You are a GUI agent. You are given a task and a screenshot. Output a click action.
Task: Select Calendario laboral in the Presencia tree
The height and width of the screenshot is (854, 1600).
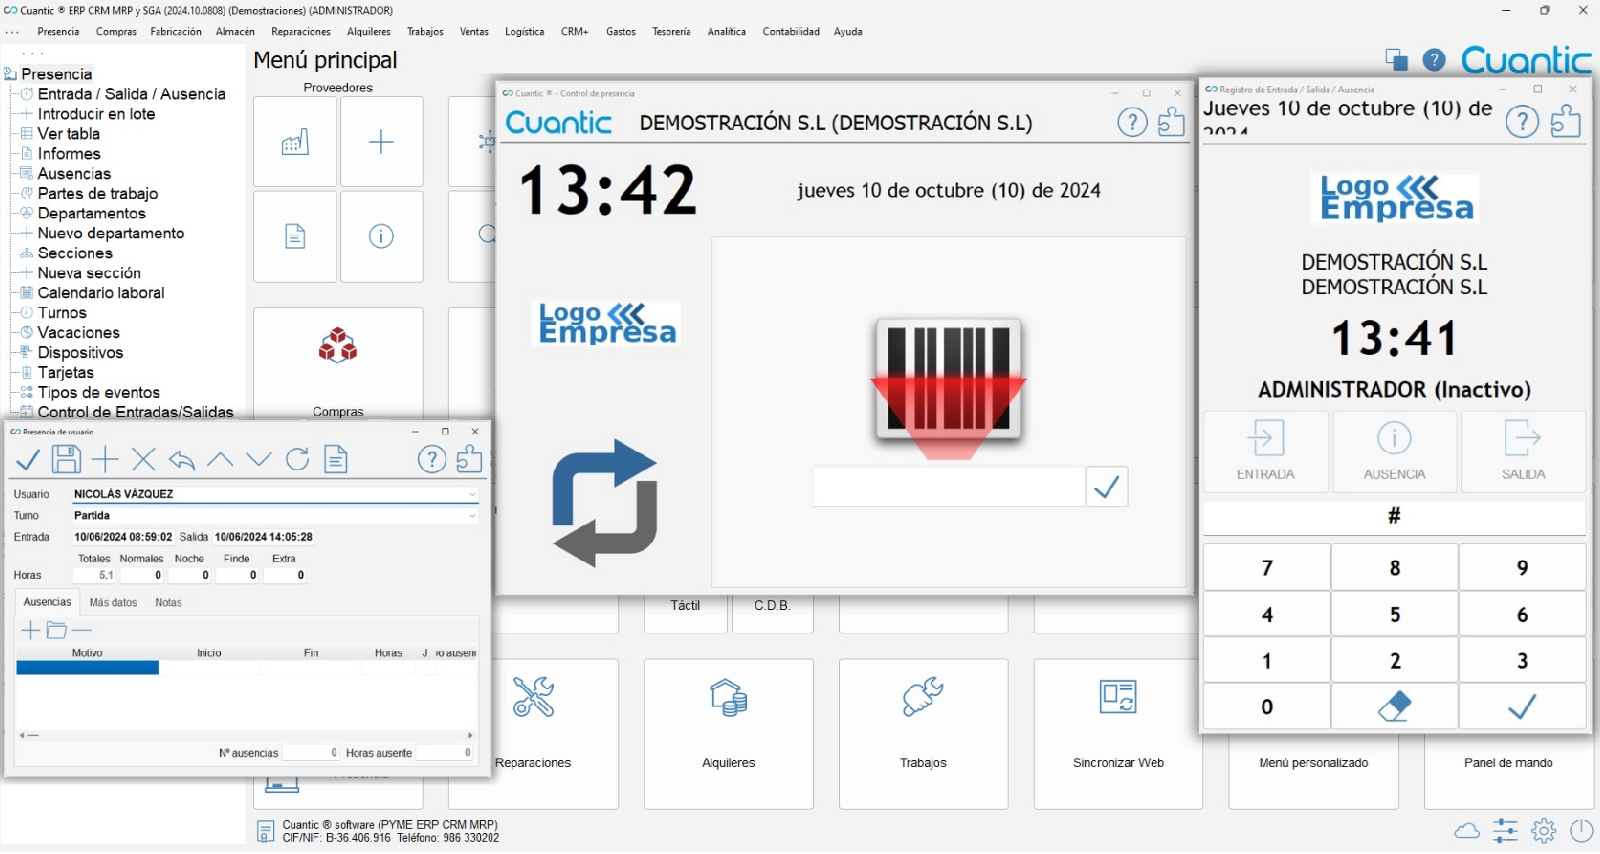pos(101,293)
